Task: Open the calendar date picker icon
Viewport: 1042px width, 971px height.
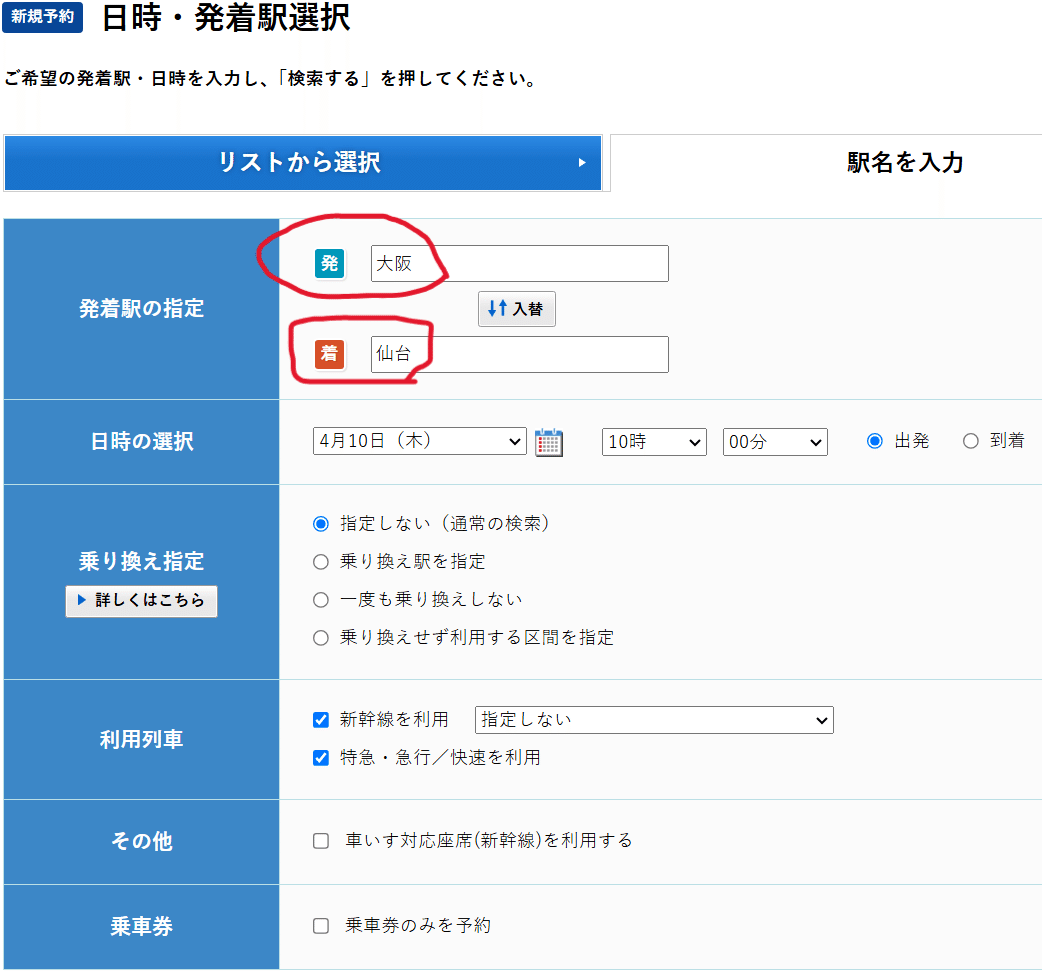Action: click(549, 442)
